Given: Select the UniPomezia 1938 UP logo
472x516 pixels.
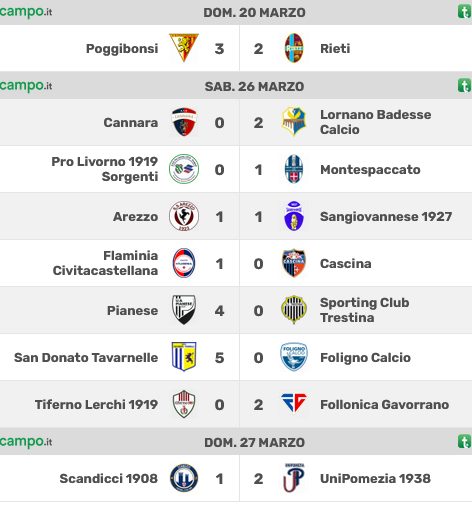Looking at the screenshot, I should pyautogui.click(x=294, y=478).
